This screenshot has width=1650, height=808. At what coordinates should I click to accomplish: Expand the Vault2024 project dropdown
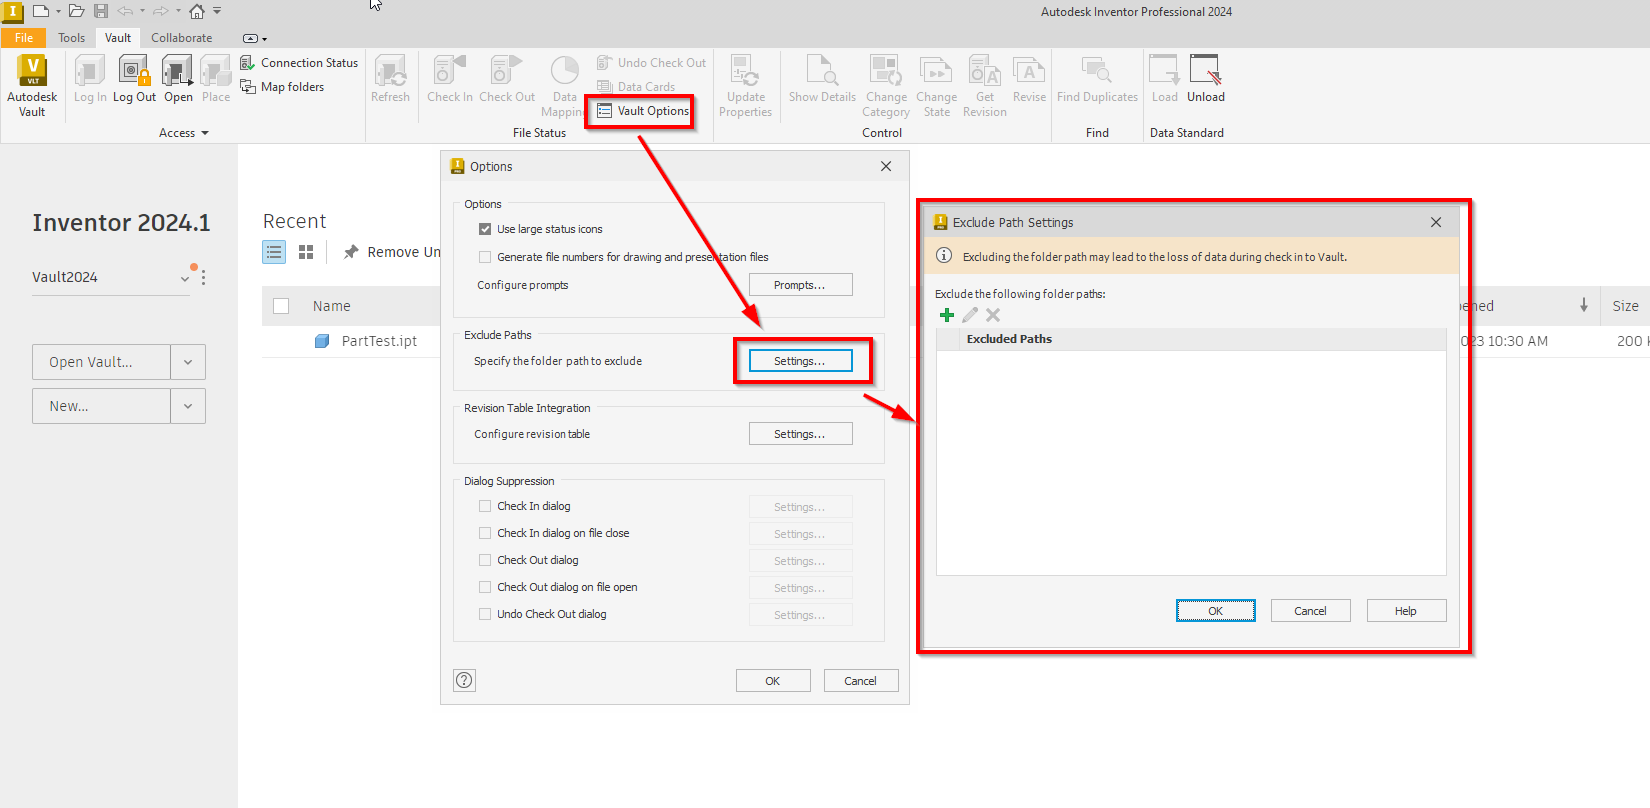pyautogui.click(x=184, y=278)
